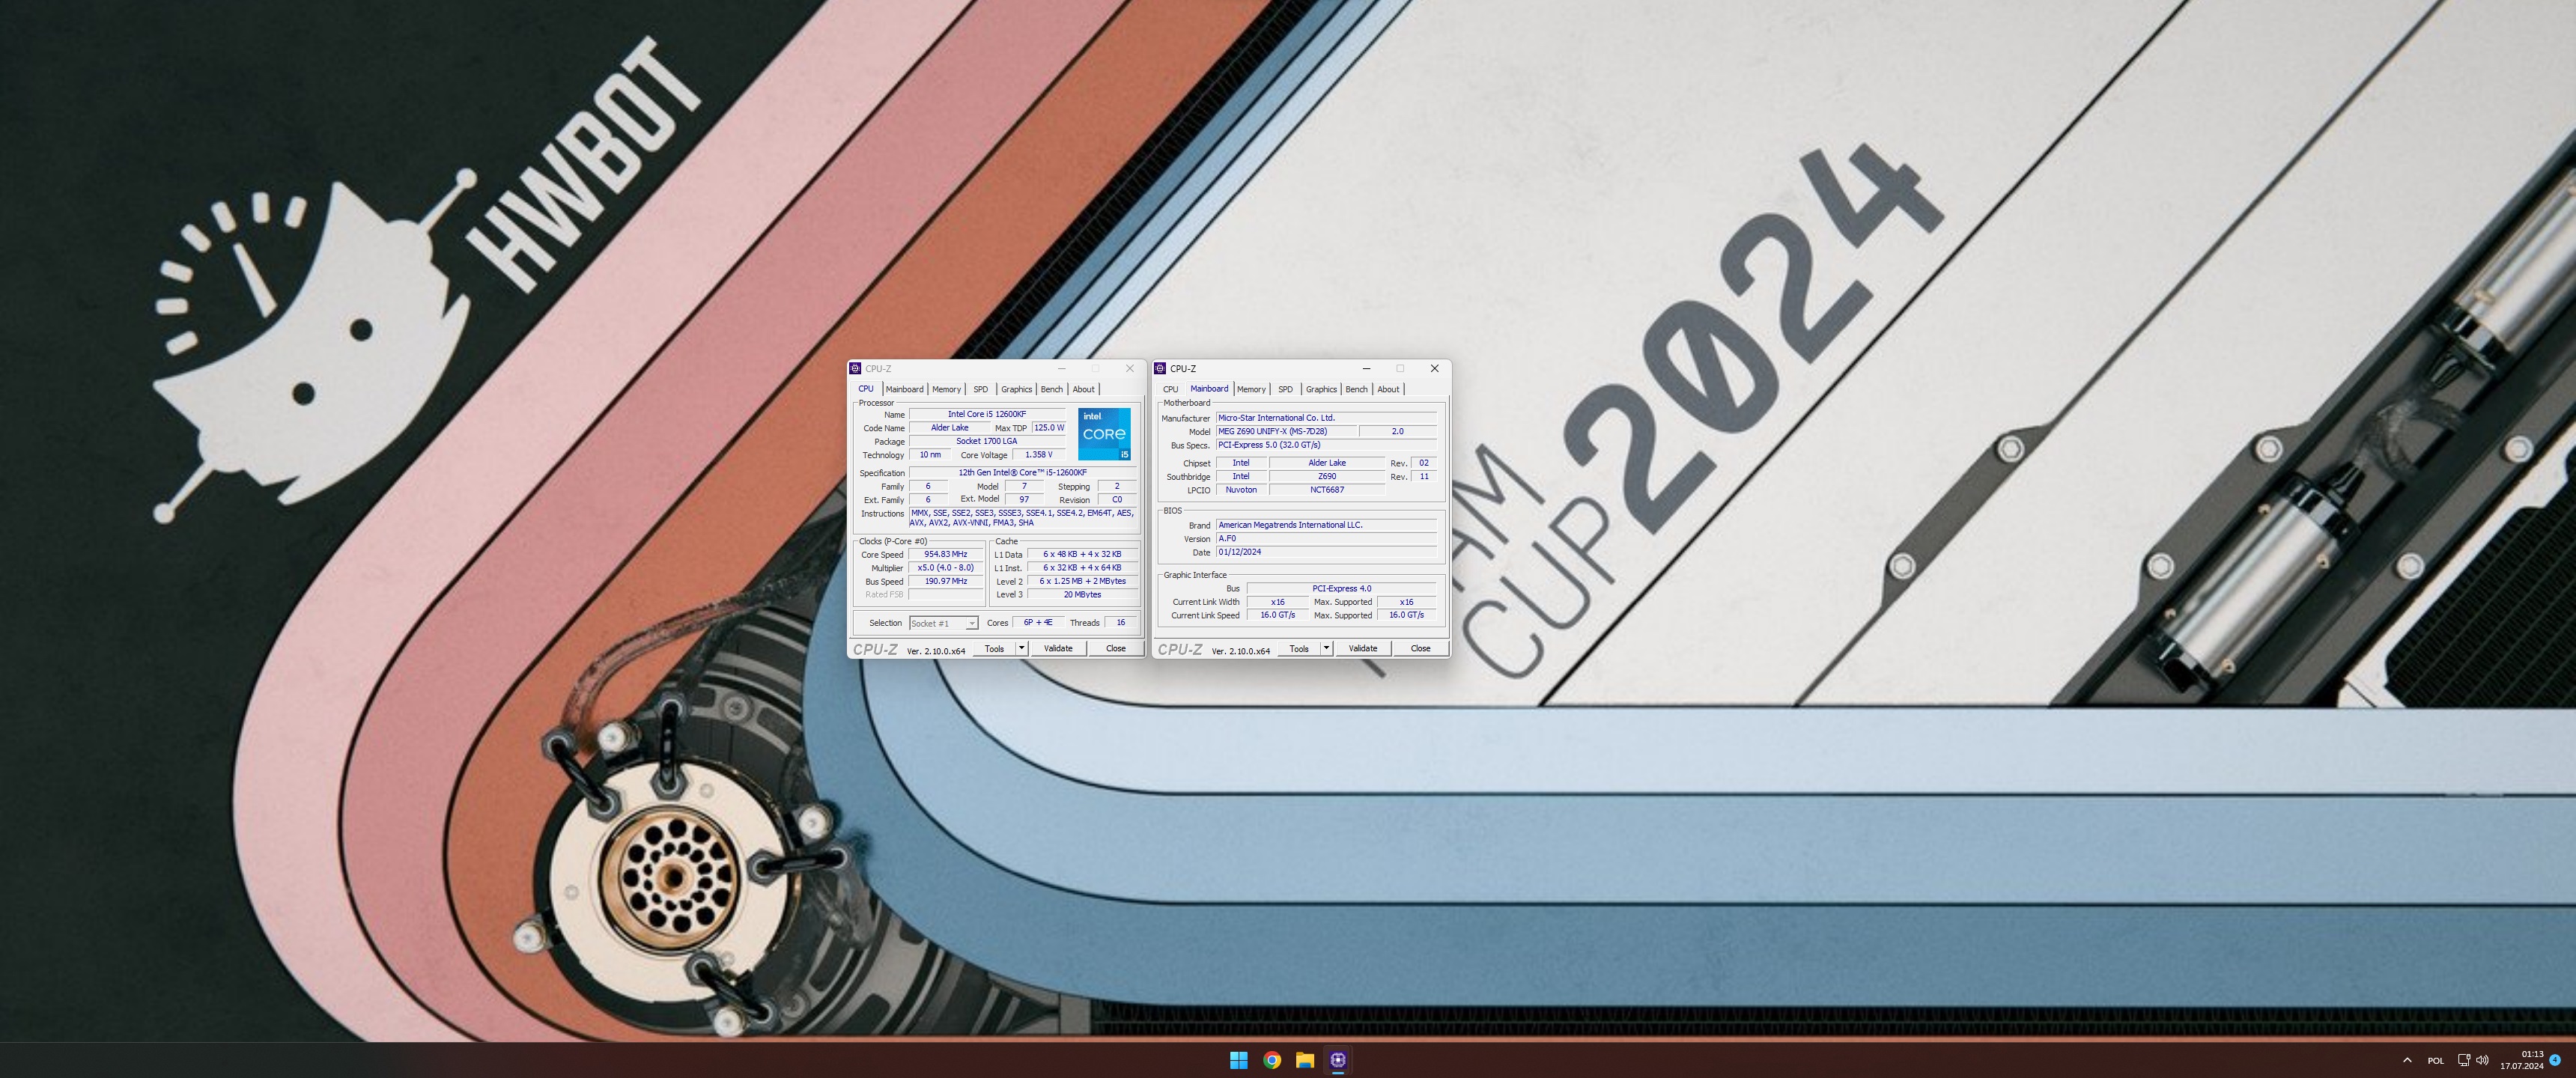Click the CPU-Z title icon in the mainboard window
The image size is (2576, 1078).
pos(1160,368)
